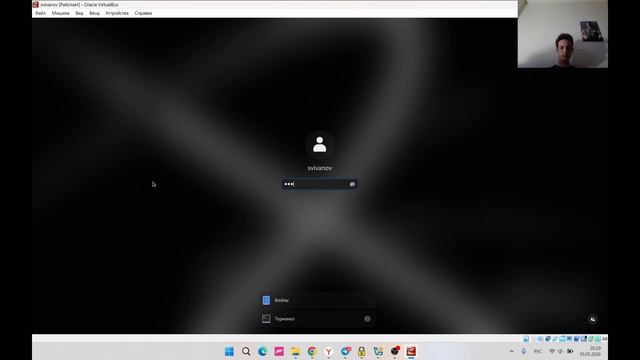Switch the РУС input language indicator
The height and width of the screenshot is (360, 640).
pyautogui.click(x=538, y=351)
